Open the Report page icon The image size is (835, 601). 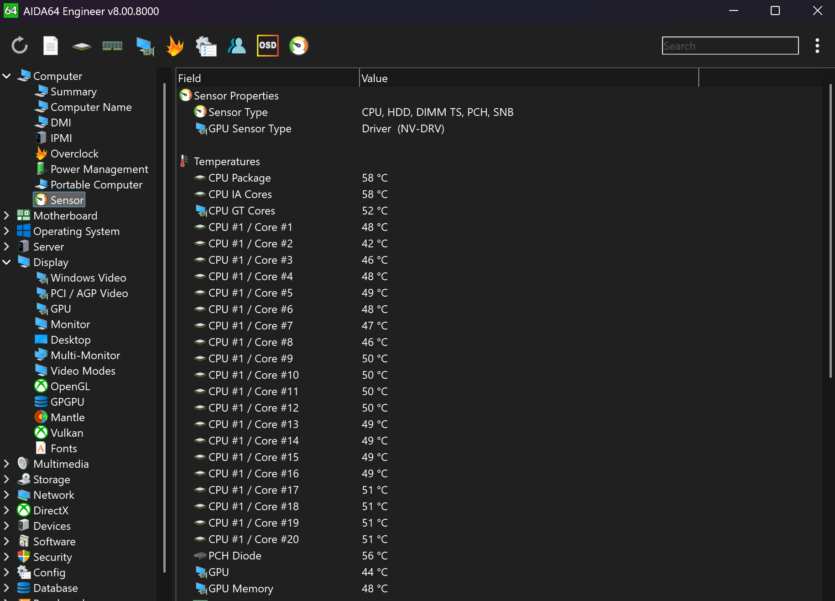pyautogui.click(x=51, y=46)
